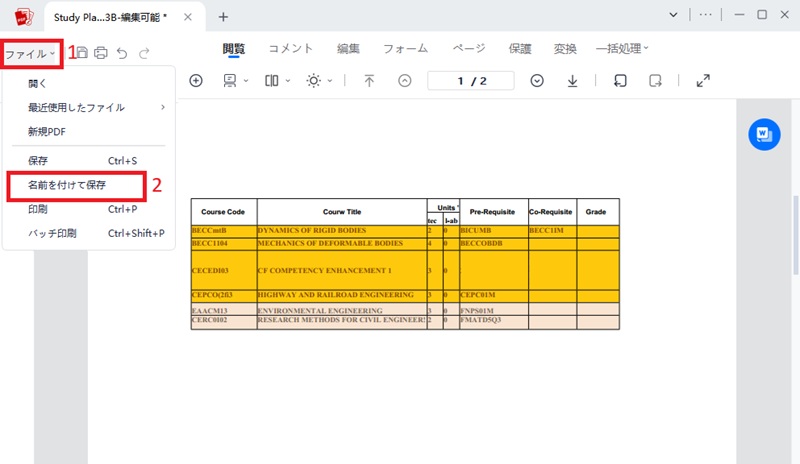Rotate page counterclockwise
This screenshot has width=800, height=464.
[x=620, y=81]
